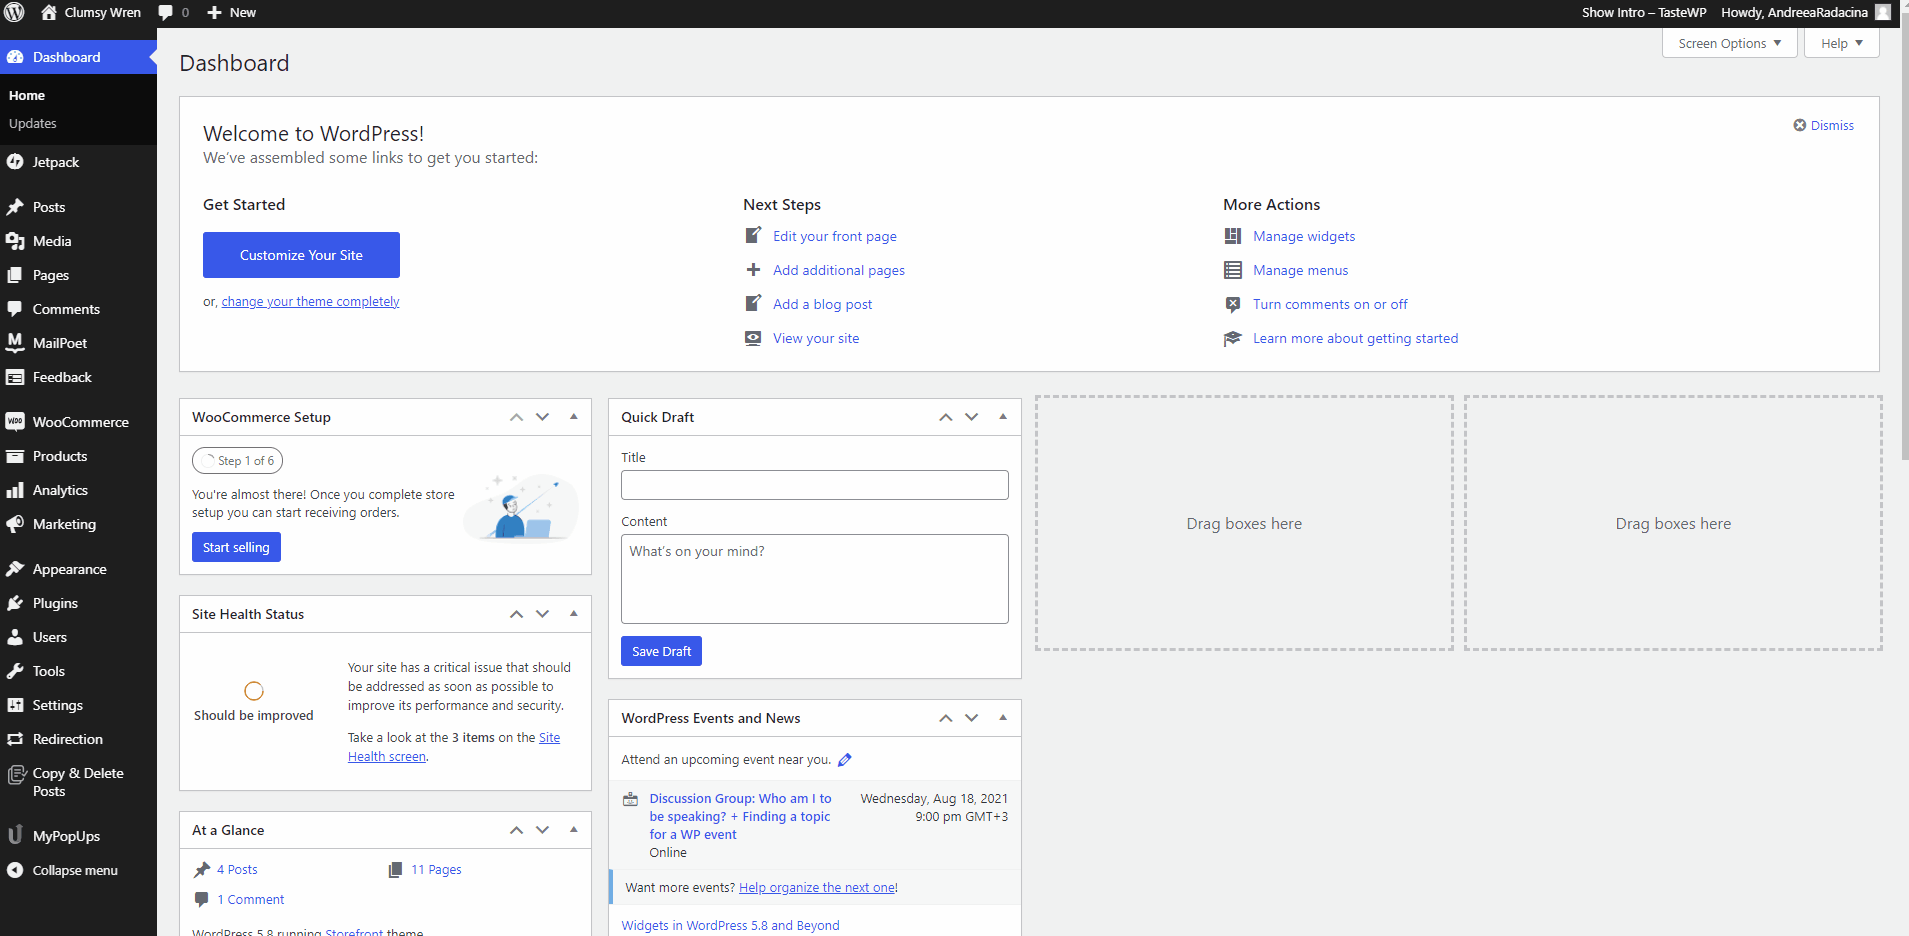This screenshot has height=936, width=1909.
Task: Click Collapse menu at sidebar bottom
Action: (x=75, y=870)
